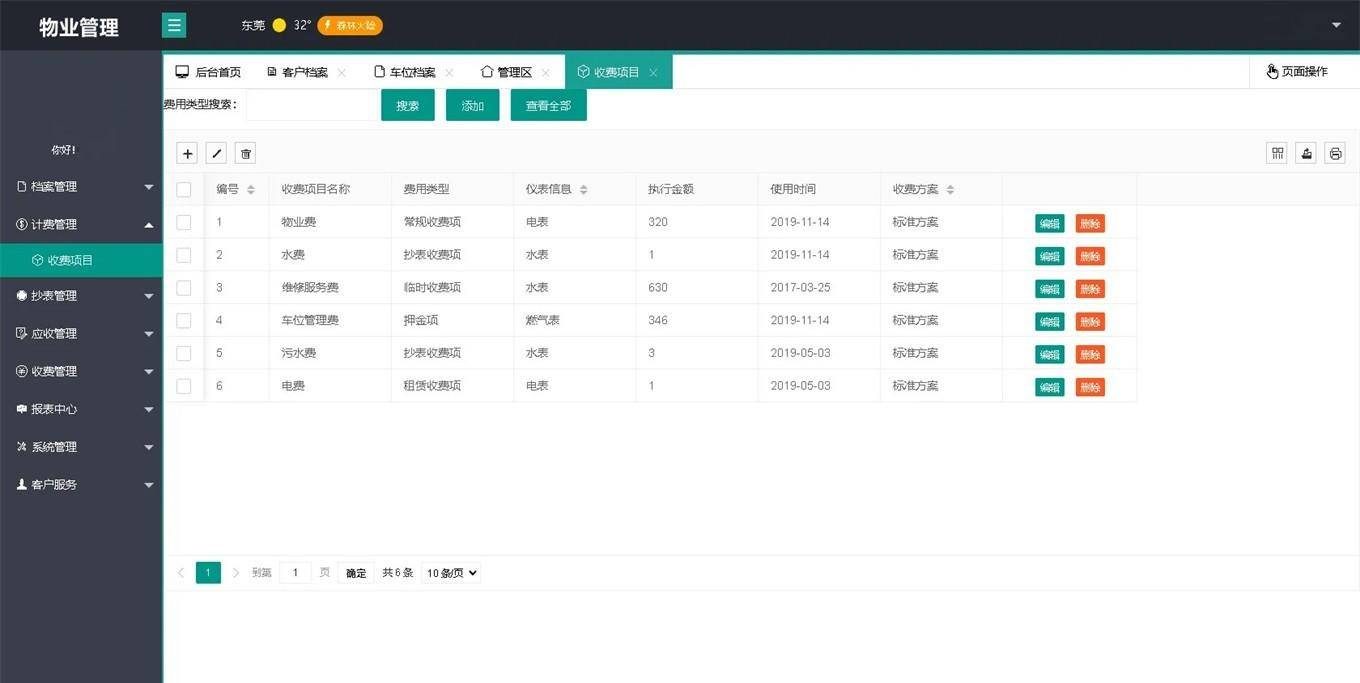This screenshot has width=1360, height=683.
Task: Toggle the sidebar hamburger menu icon
Action: [x=174, y=25]
